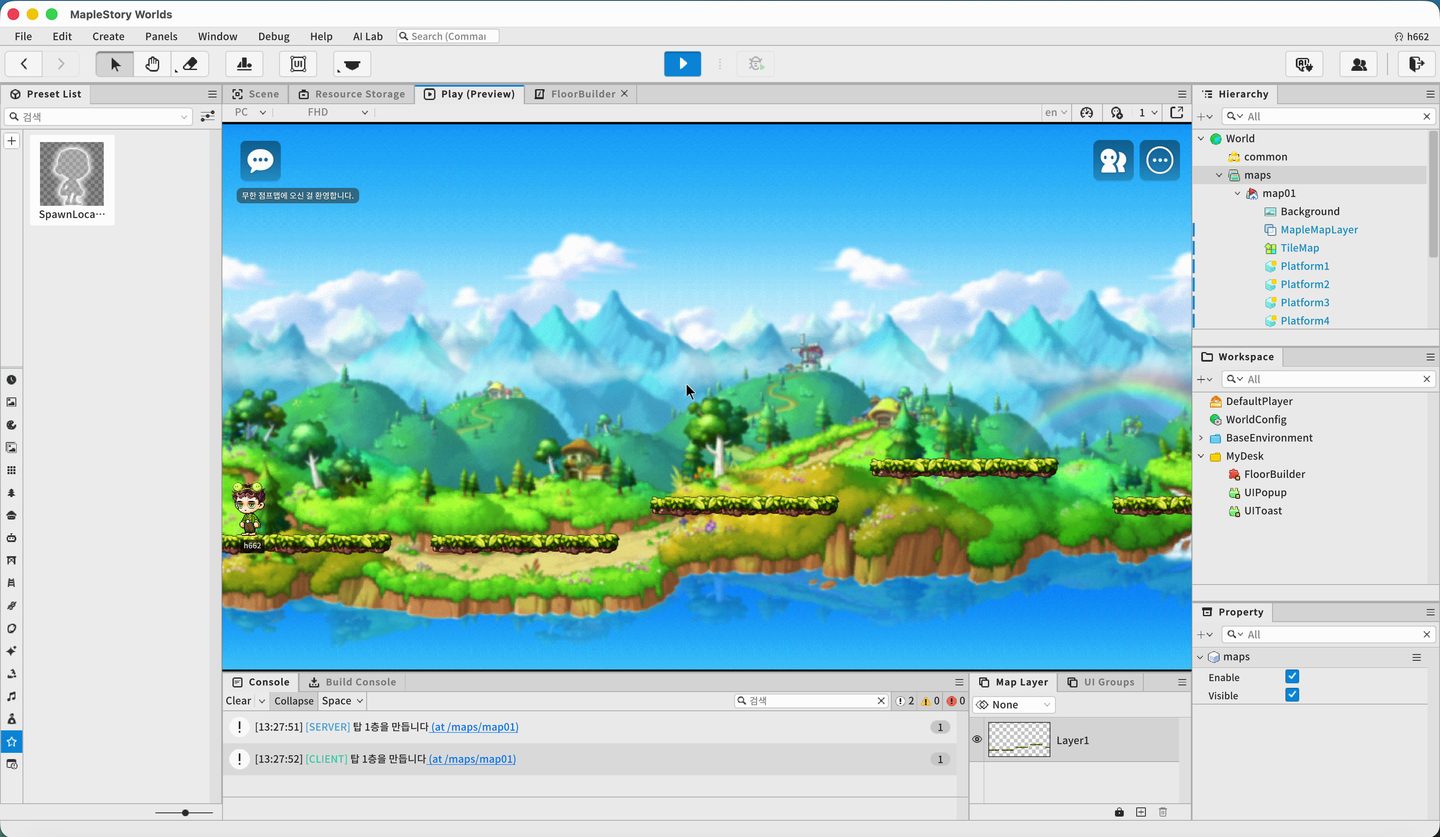This screenshot has height=837, width=1440.
Task: Open the in-game chat bubble icon
Action: 260,161
